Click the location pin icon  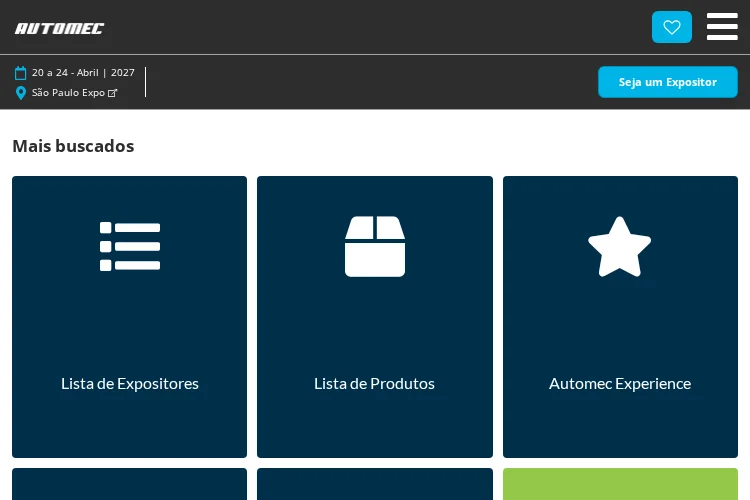tap(21, 93)
